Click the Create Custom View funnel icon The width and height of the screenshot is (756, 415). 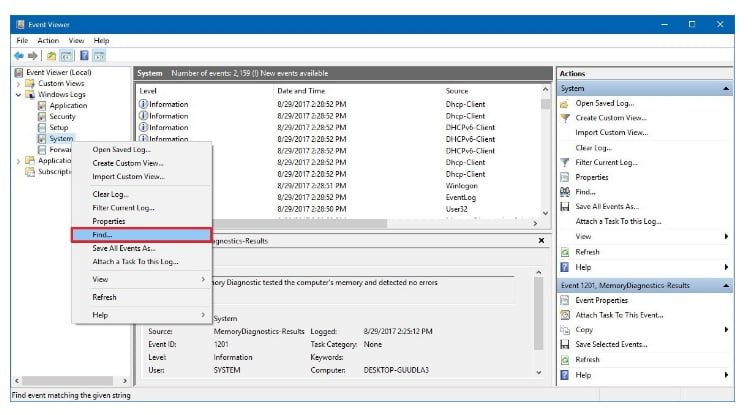pos(565,118)
